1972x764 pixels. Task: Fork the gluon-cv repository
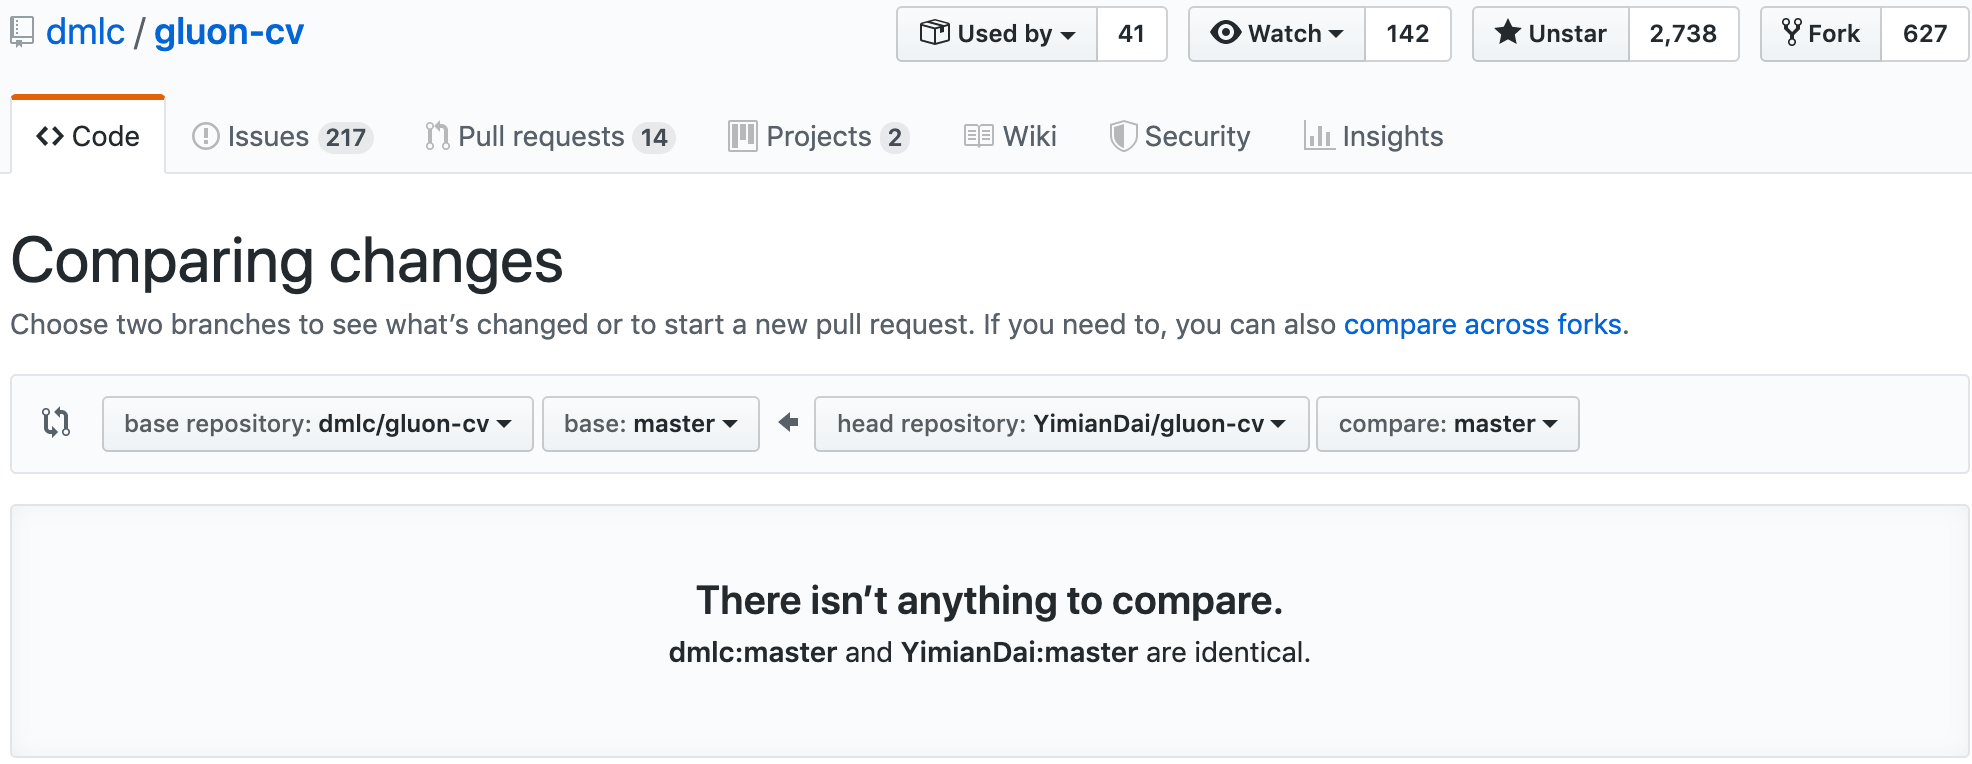[x=1821, y=34]
